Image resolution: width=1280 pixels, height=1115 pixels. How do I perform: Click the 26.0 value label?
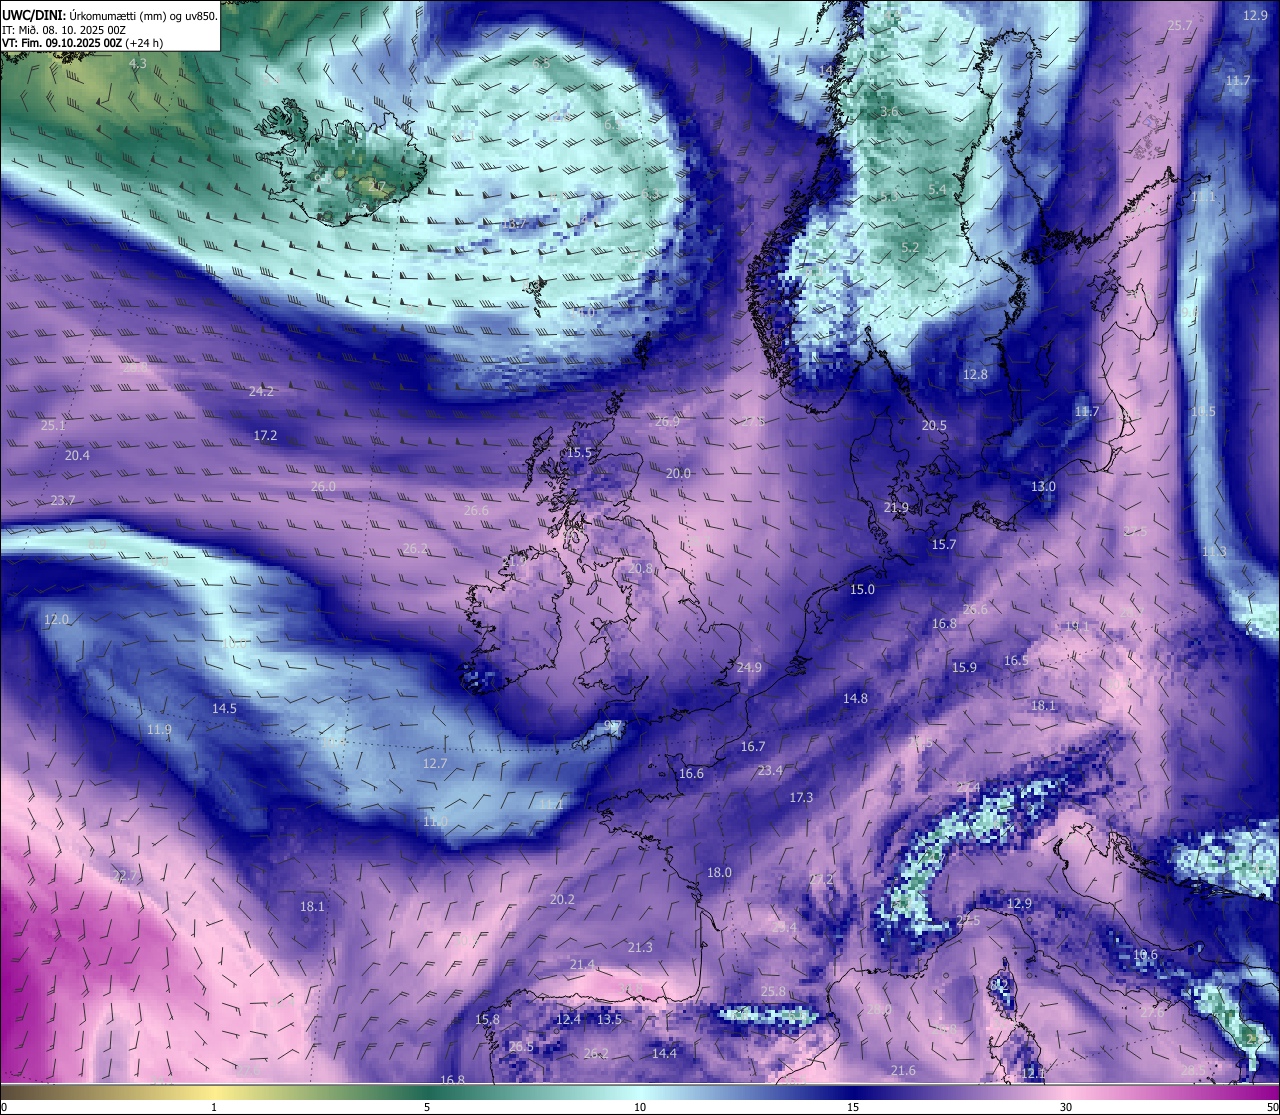click(323, 486)
